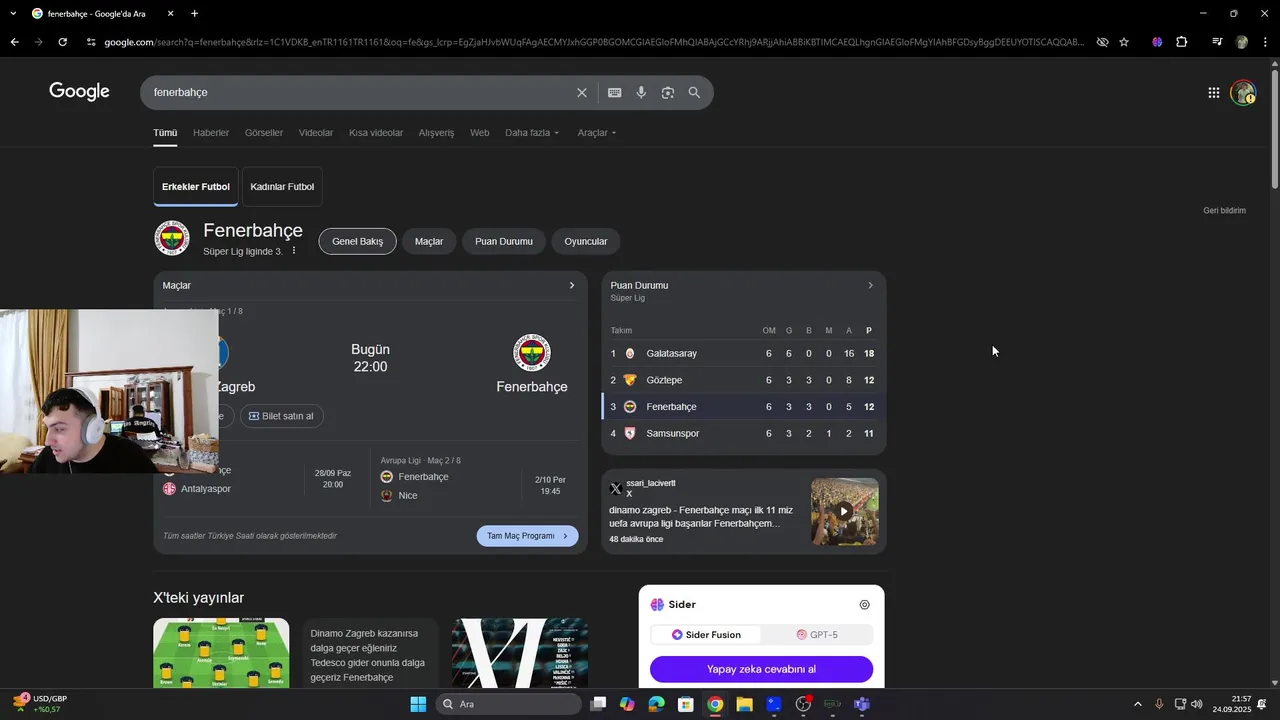Click the Bilet satın al button
1280x720 pixels.
281,416
